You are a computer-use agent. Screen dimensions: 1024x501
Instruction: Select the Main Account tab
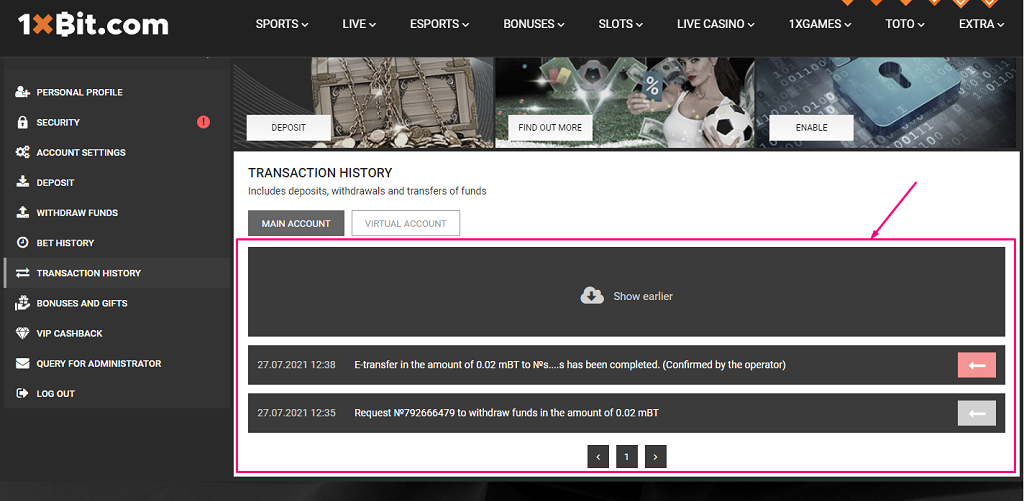(x=296, y=223)
